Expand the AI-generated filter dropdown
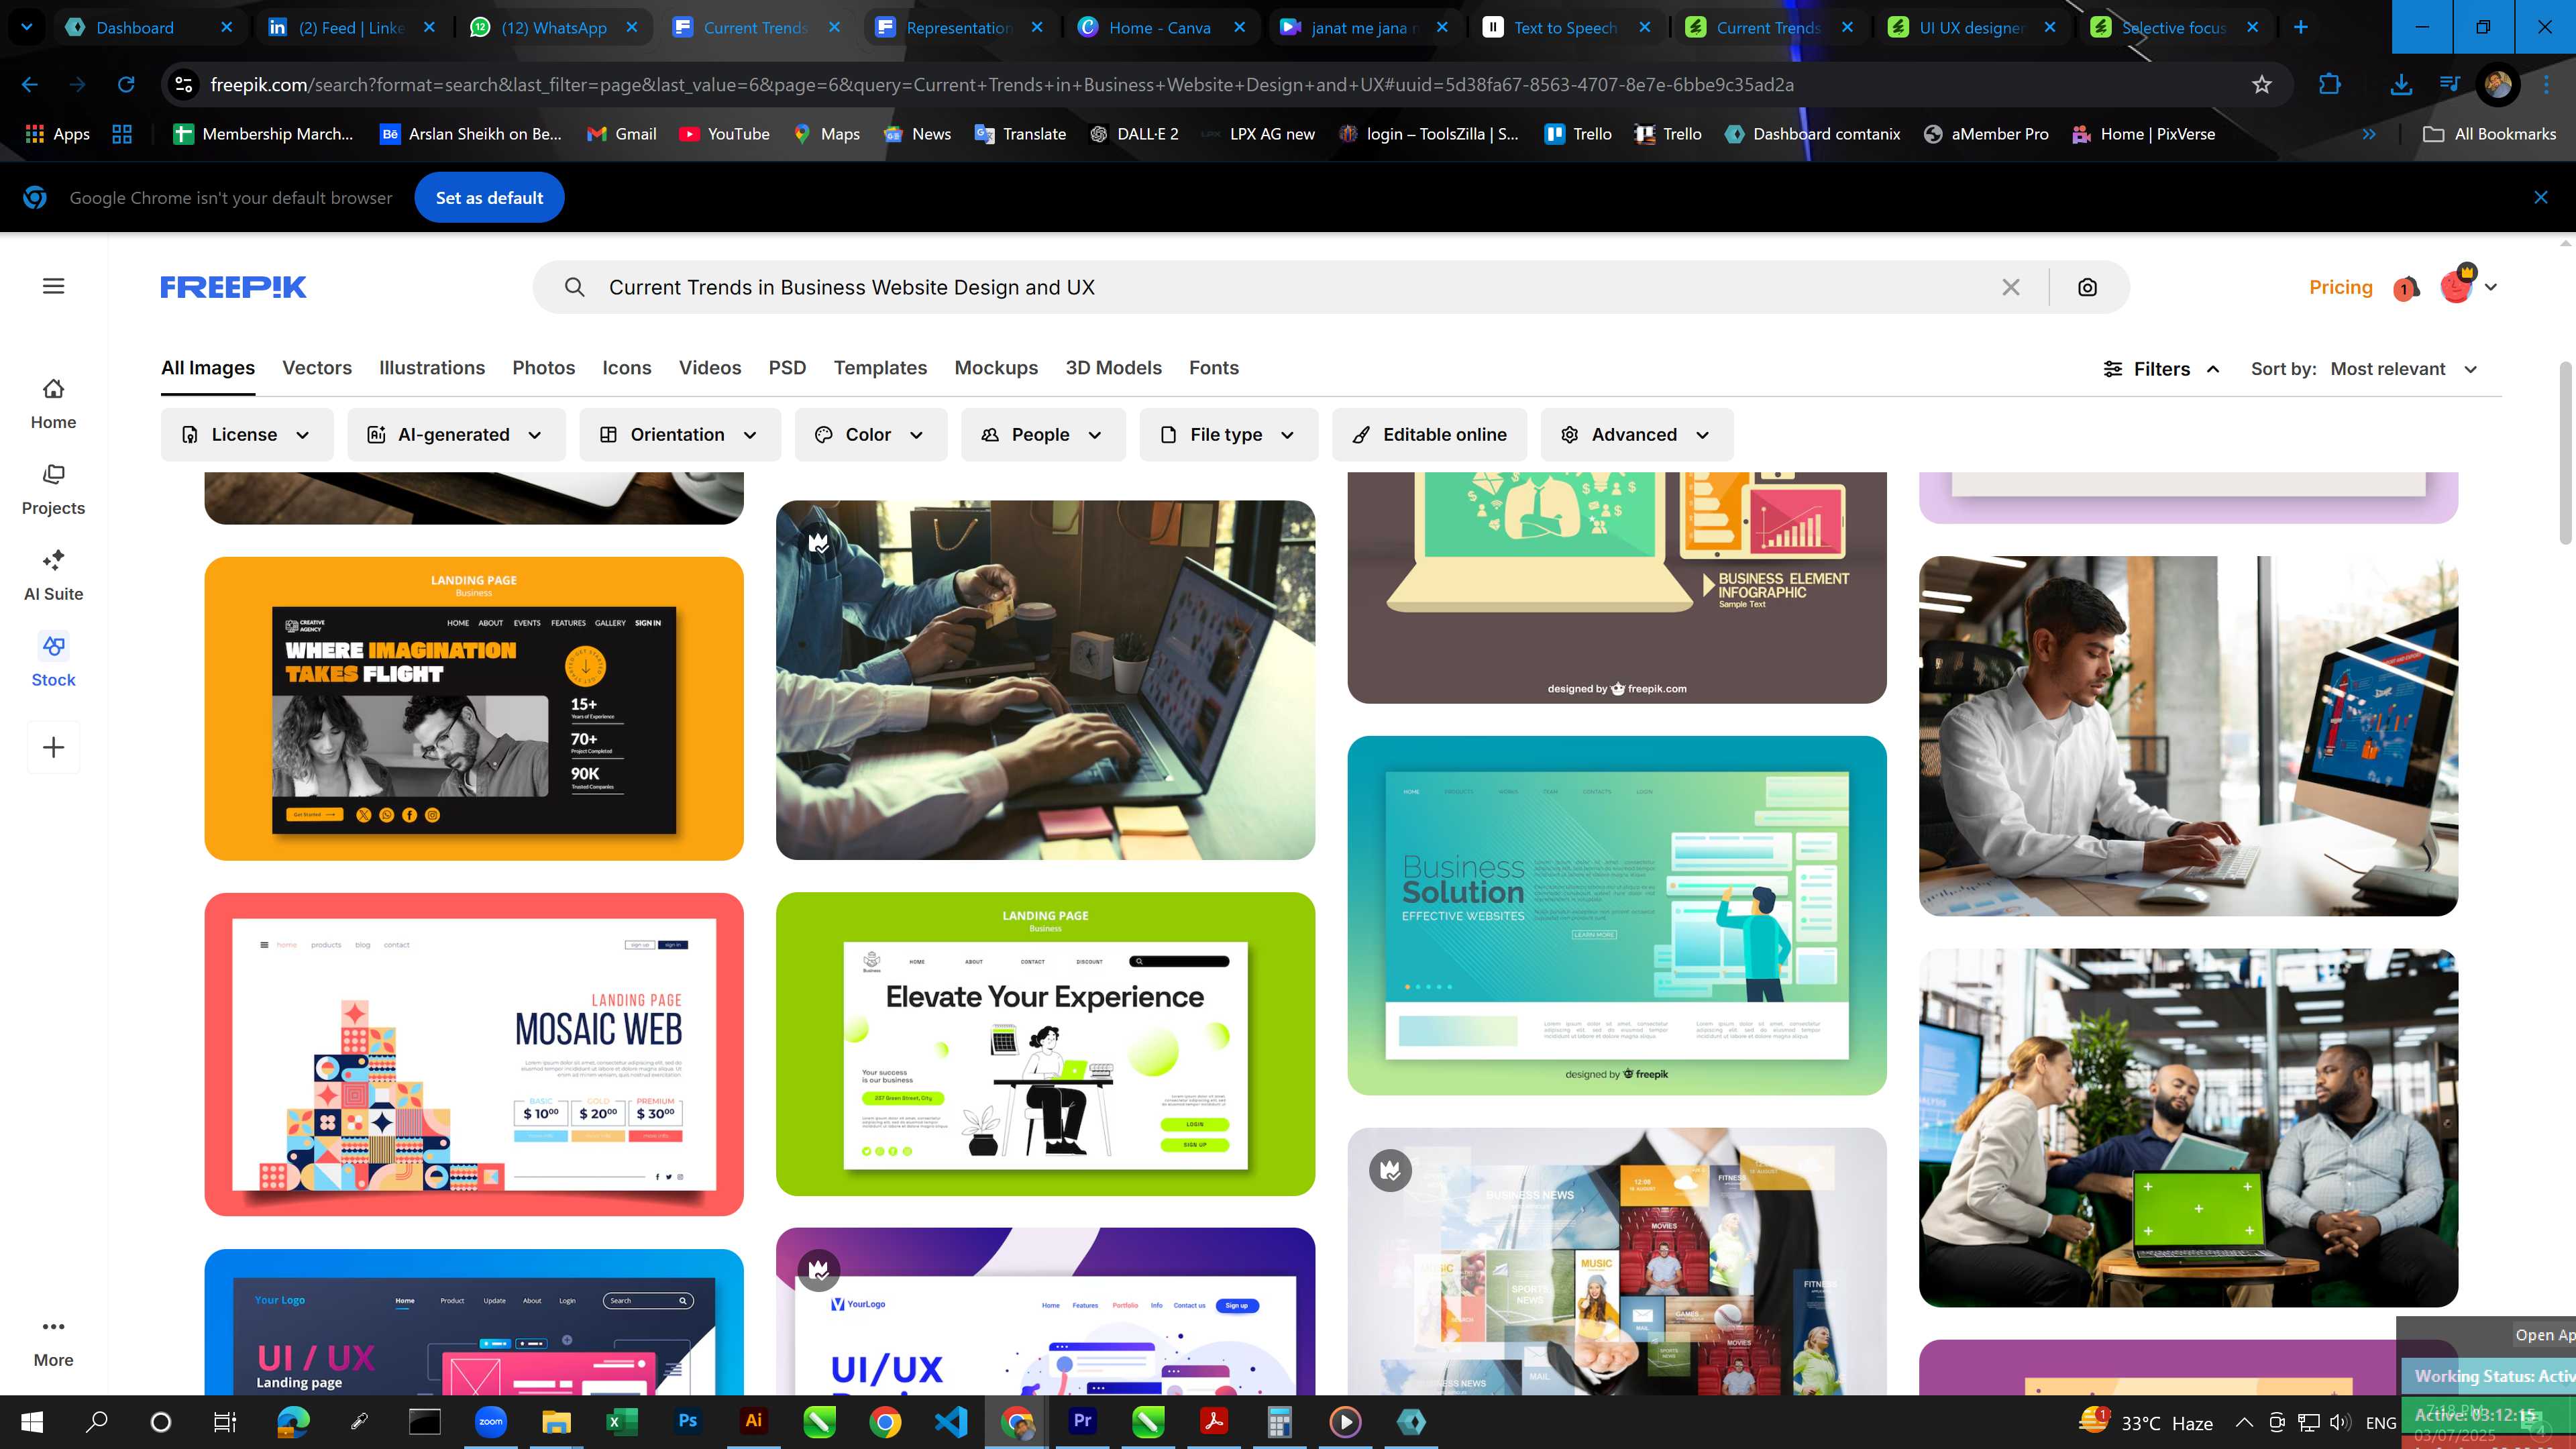The height and width of the screenshot is (1449, 2576). 456,434
